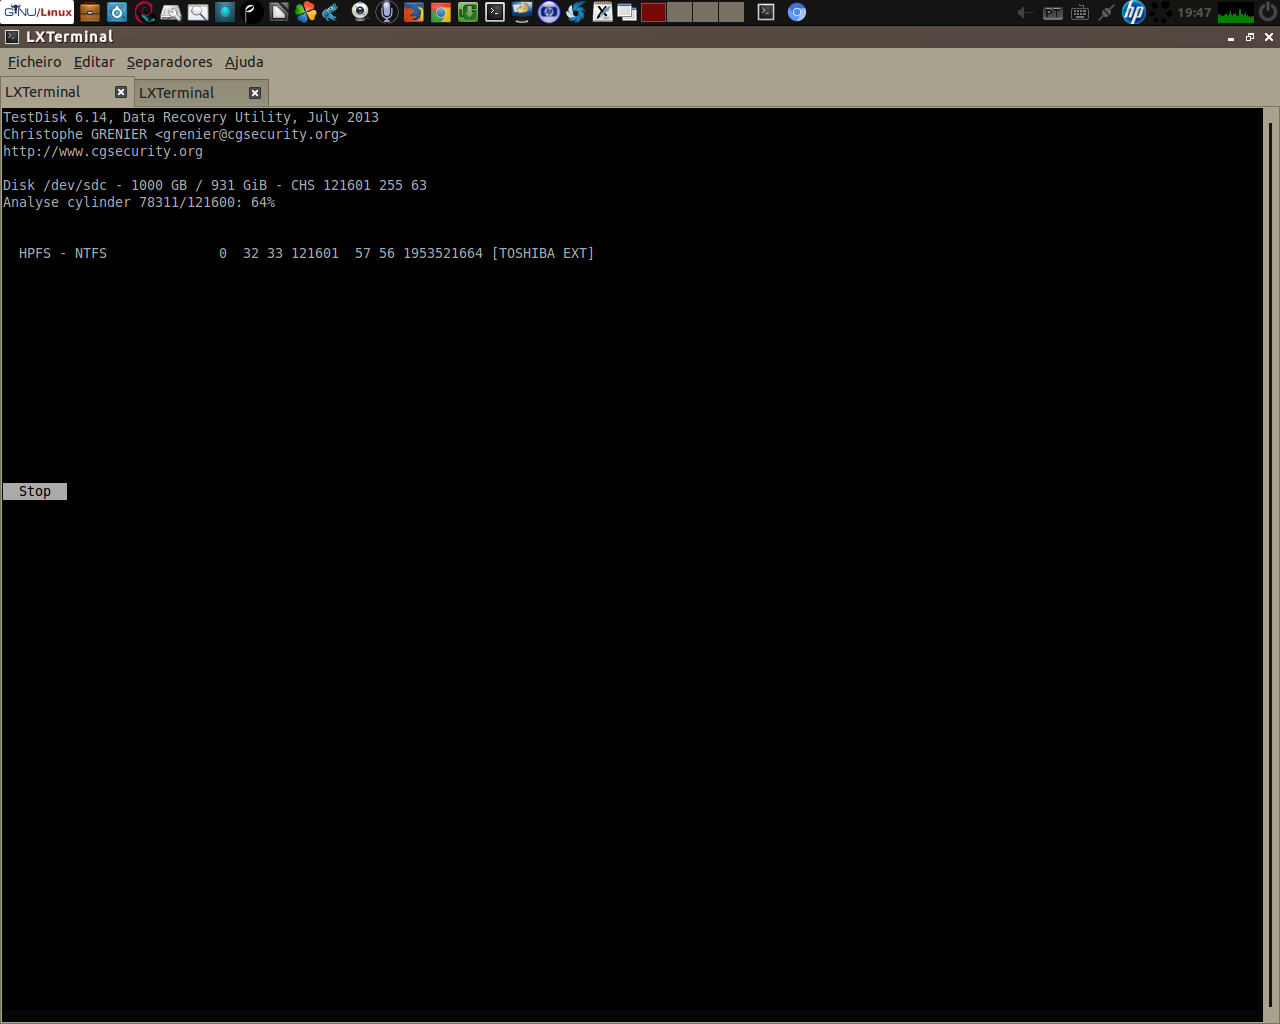The image size is (1280, 1024).
Task: Click the Analyse cylinder progress line
Action: pos(139,202)
